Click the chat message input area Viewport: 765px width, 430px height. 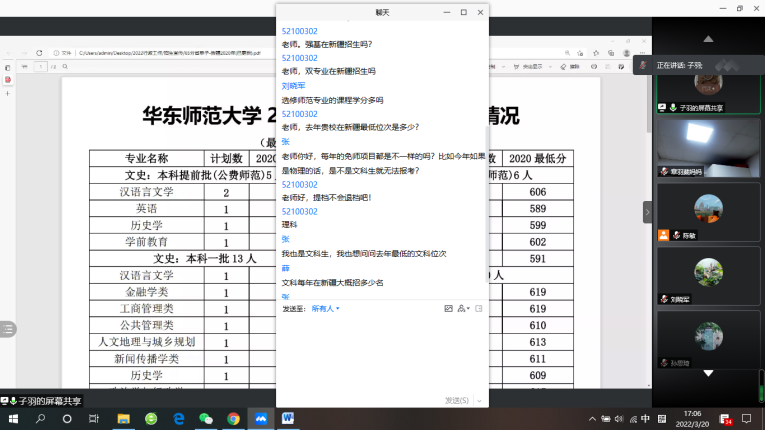tap(382, 353)
